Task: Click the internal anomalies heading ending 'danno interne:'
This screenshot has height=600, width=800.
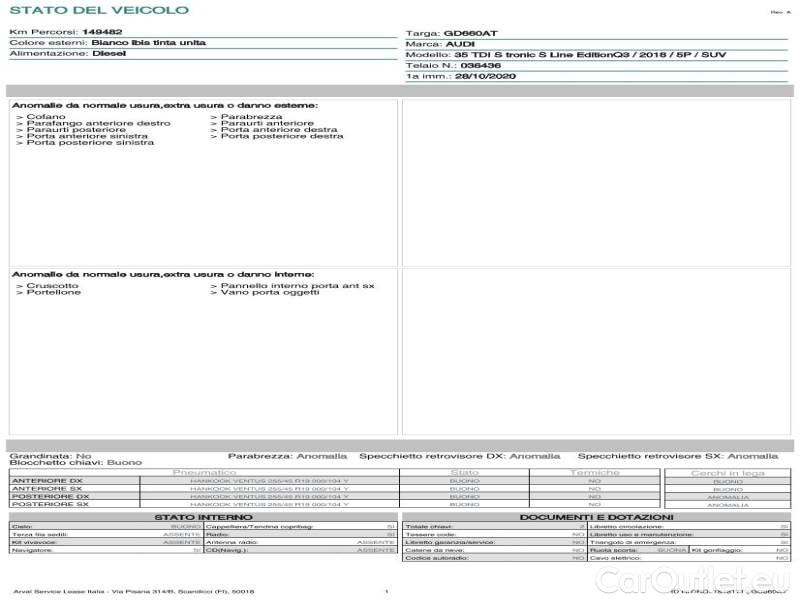Action: click(163, 274)
